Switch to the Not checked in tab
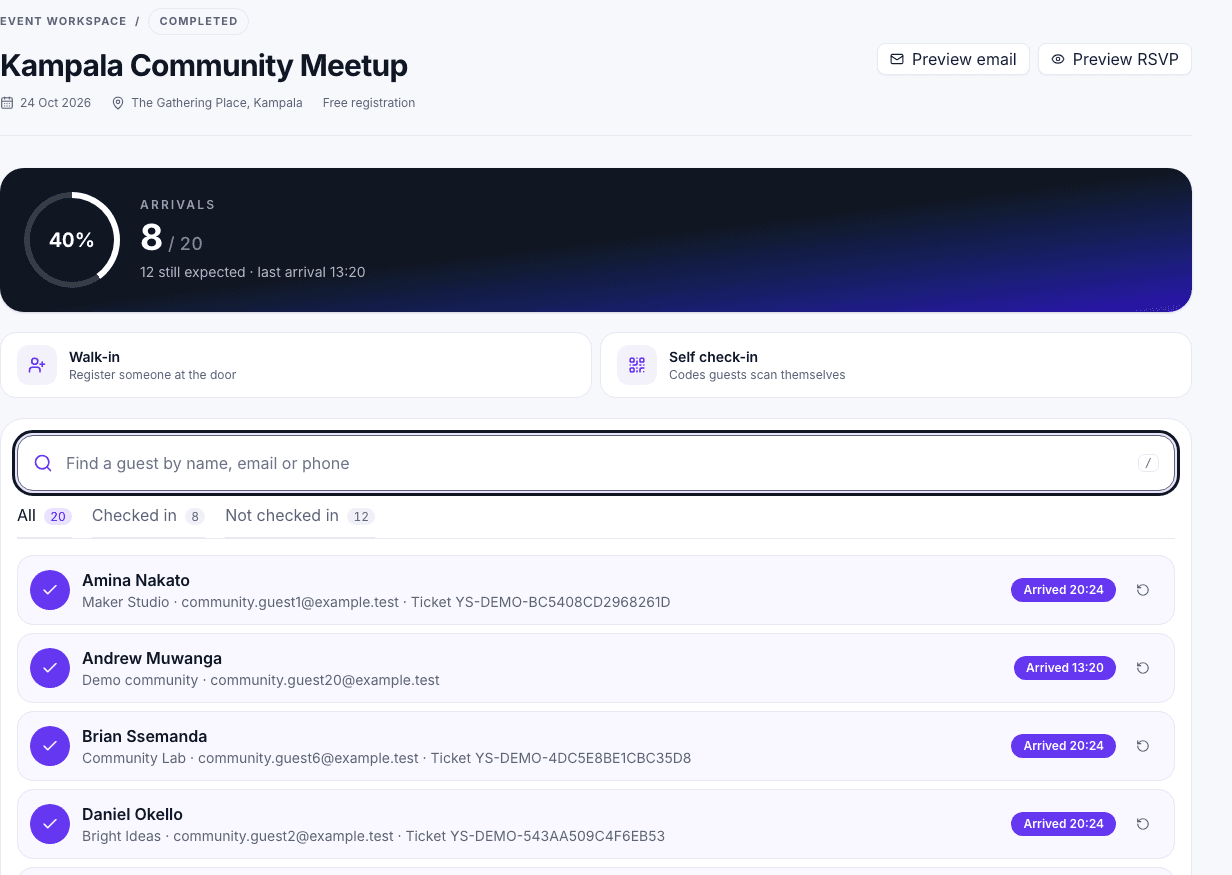The image size is (1232, 875). (300, 516)
